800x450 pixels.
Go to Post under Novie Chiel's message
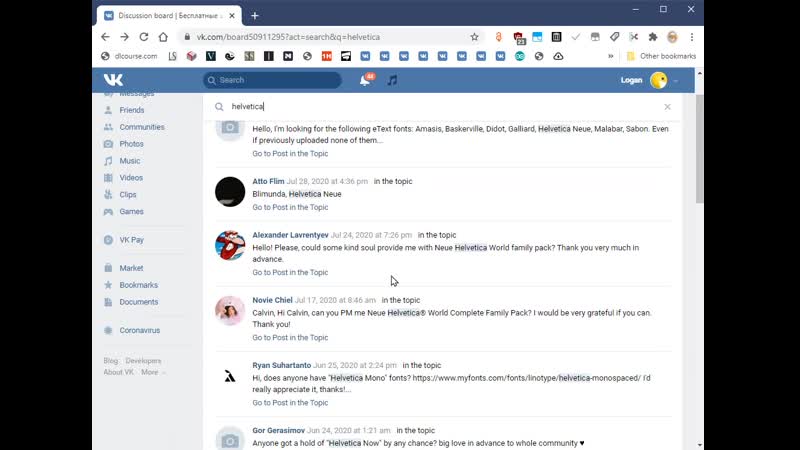[x=290, y=338]
